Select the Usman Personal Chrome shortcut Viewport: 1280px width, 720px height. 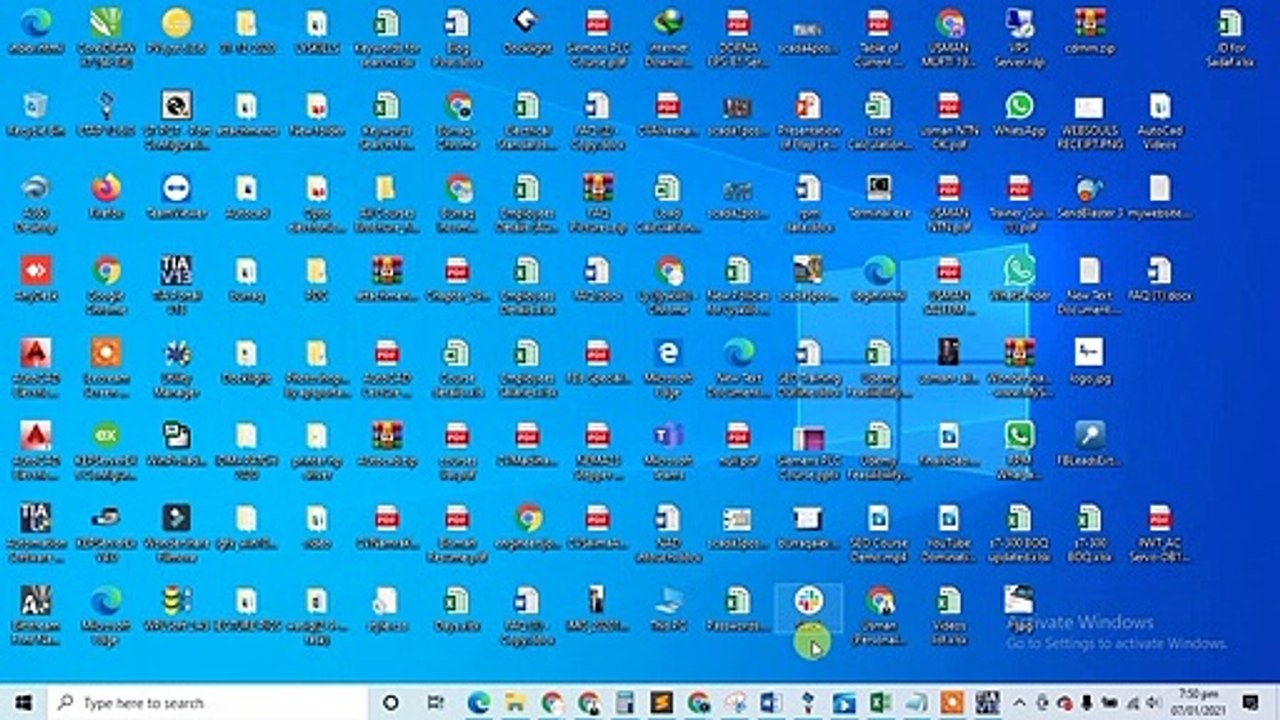click(880, 614)
